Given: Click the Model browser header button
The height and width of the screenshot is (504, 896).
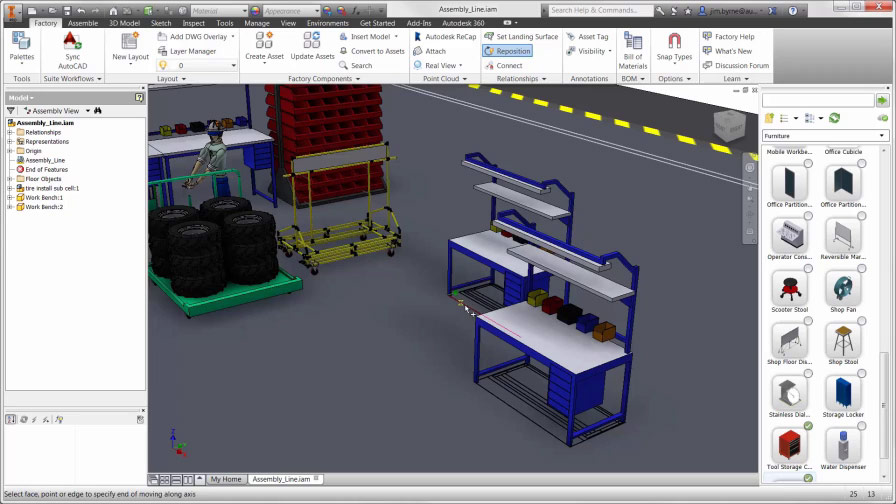Looking at the screenshot, I should coord(20,98).
